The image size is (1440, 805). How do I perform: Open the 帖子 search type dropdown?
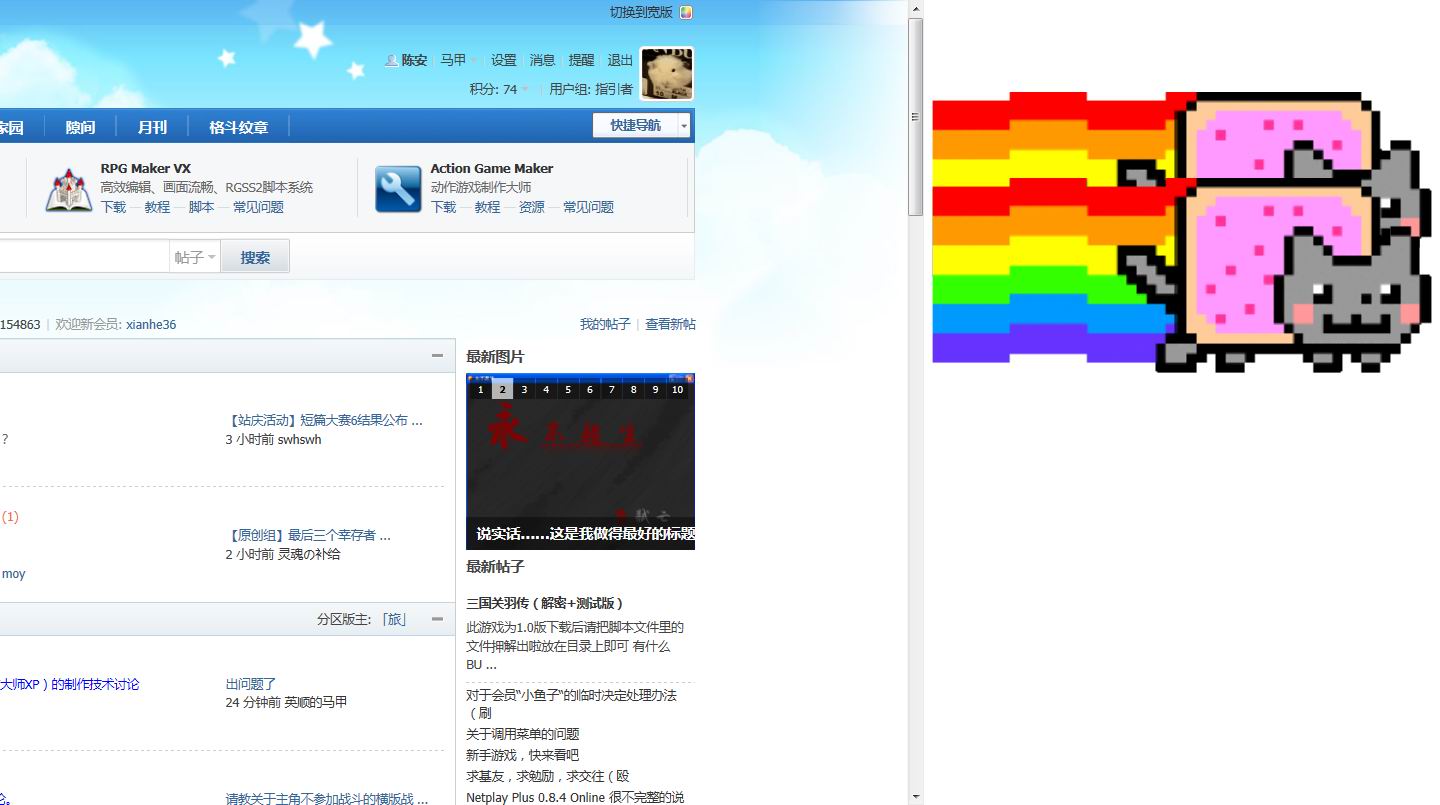[x=195, y=257]
